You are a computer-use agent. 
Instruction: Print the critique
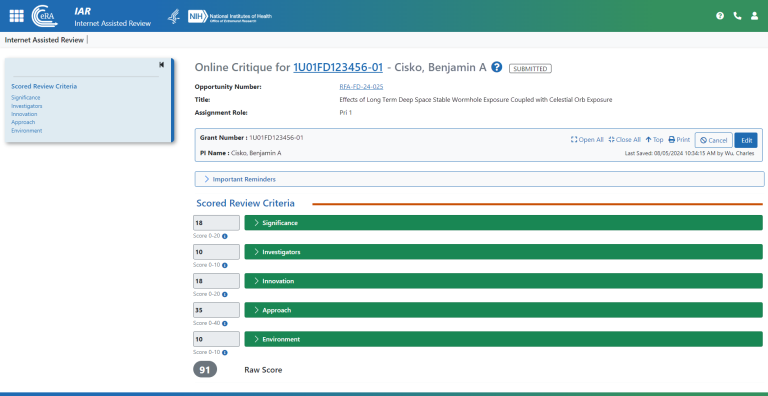(679, 140)
